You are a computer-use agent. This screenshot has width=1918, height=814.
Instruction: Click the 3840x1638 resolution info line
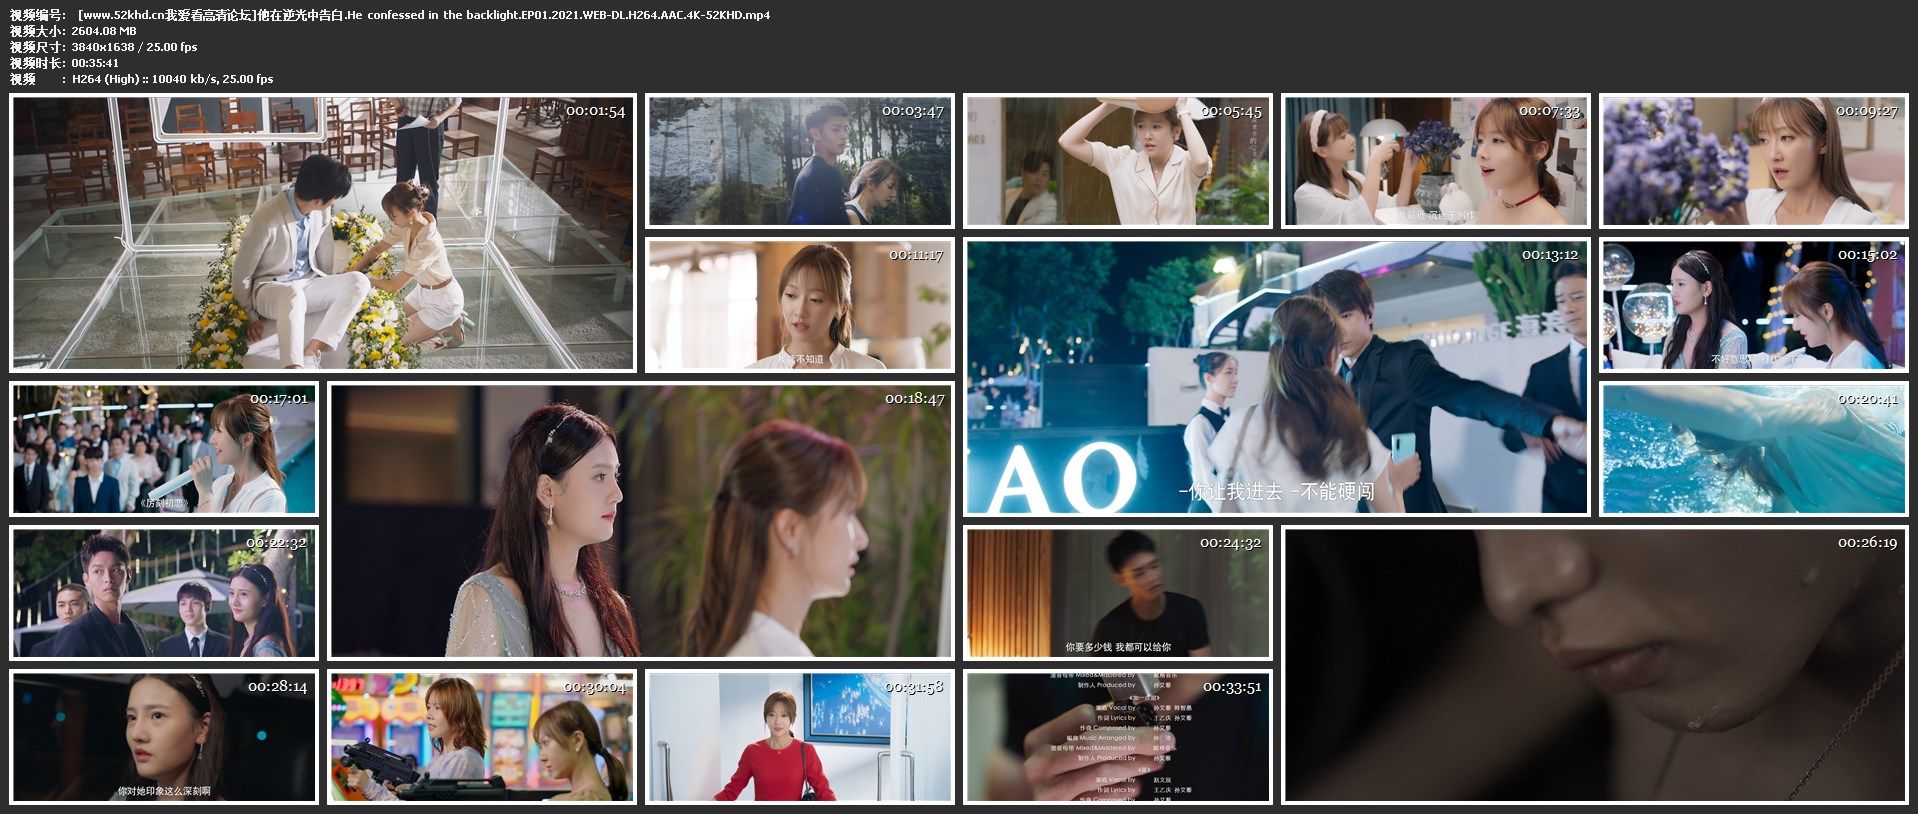134,47
